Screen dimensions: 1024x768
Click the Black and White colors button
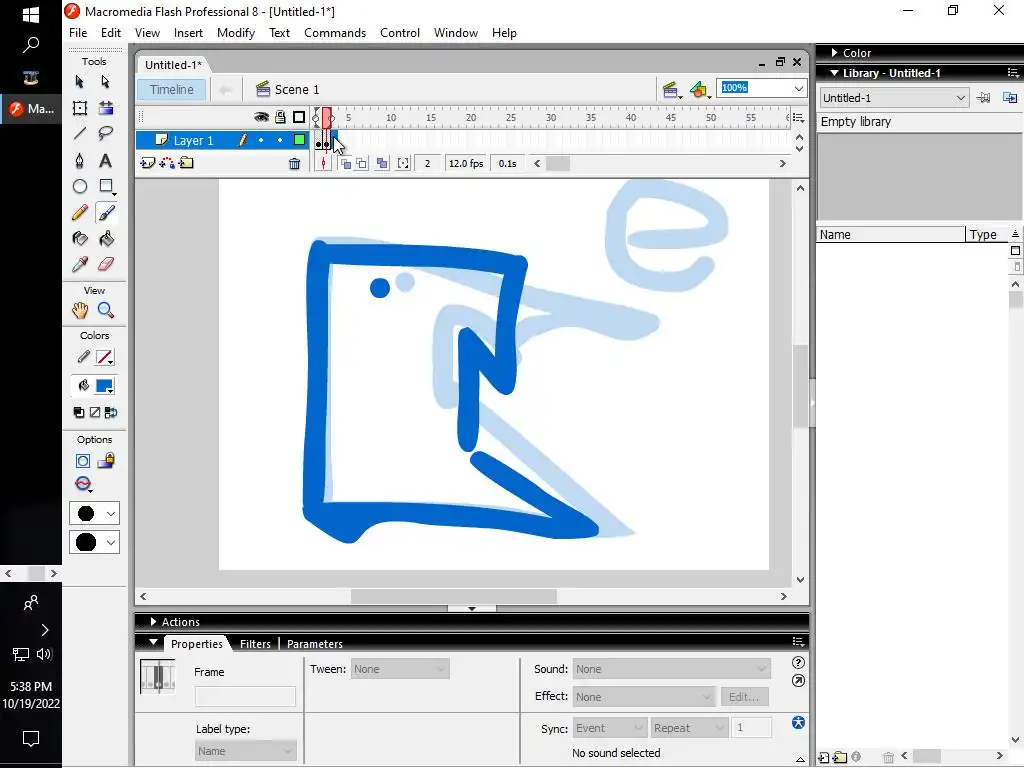(79, 413)
